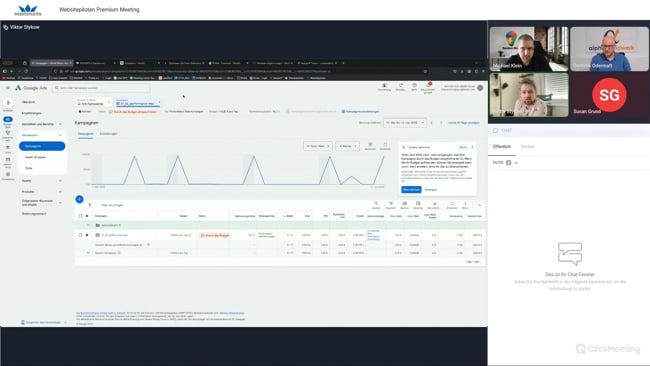Image resolution: width=650 pixels, height=366 pixels.
Task: Switch to the Entwürfe tab
Action: (x=109, y=134)
